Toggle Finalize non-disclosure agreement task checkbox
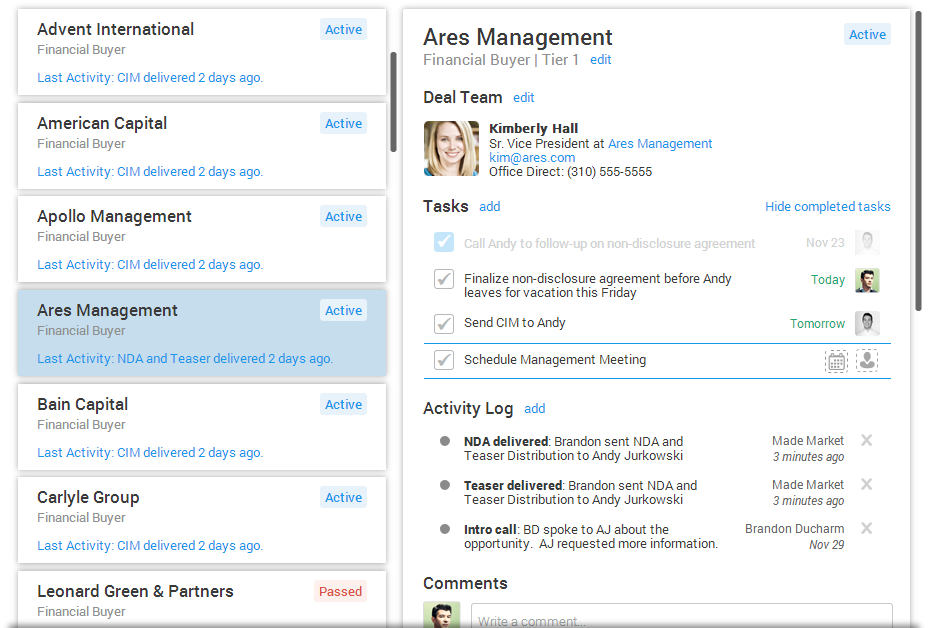This screenshot has width=928, height=628. pos(444,280)
